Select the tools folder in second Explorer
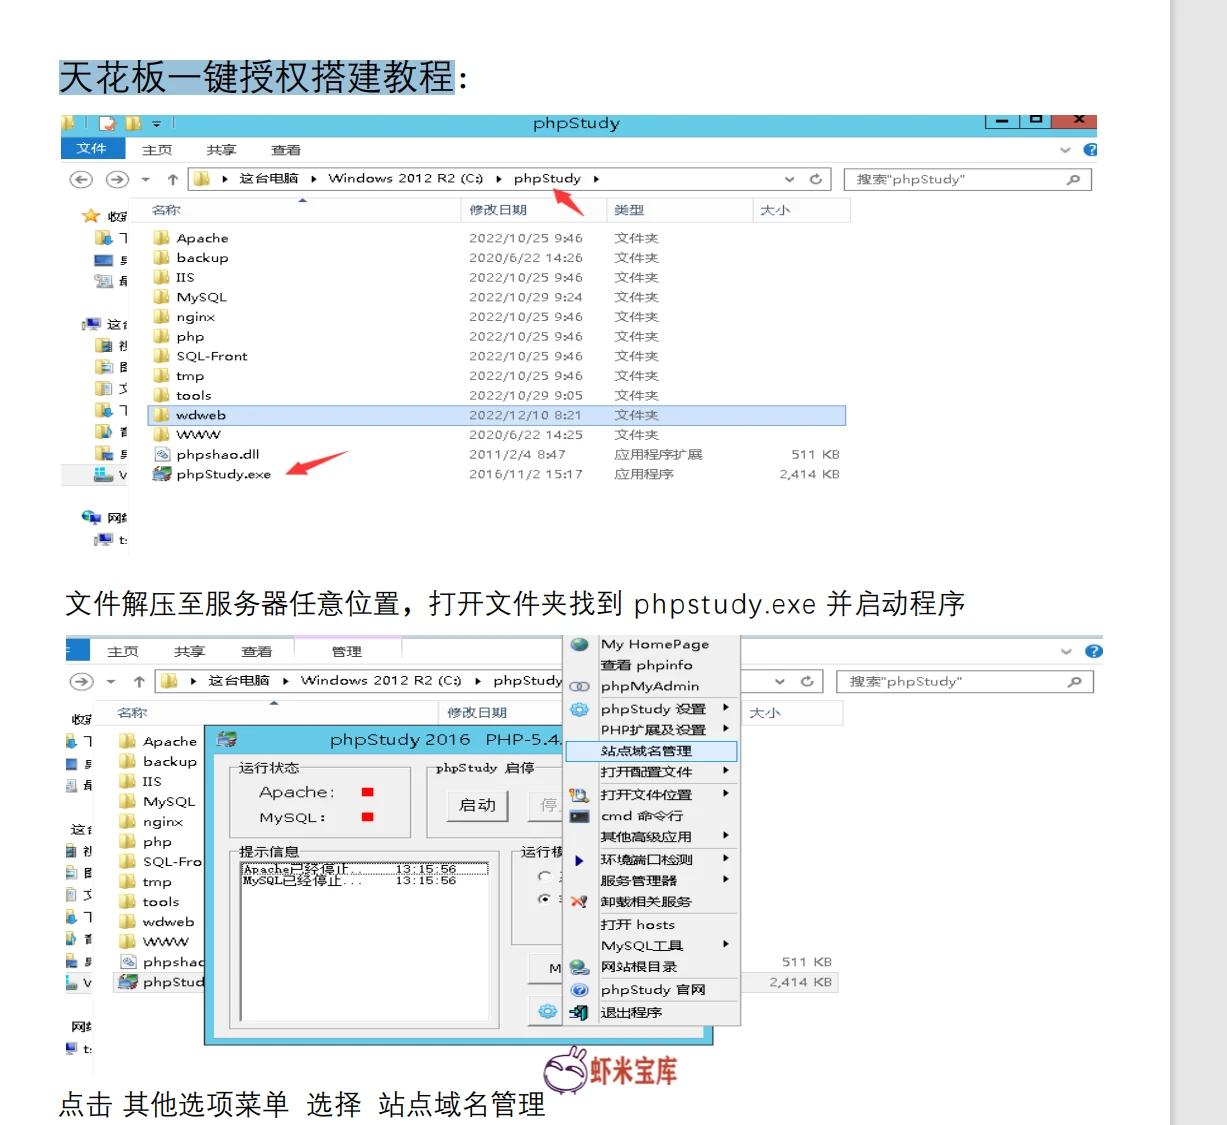1227x1125 pixels. click(x=160, y=902)
